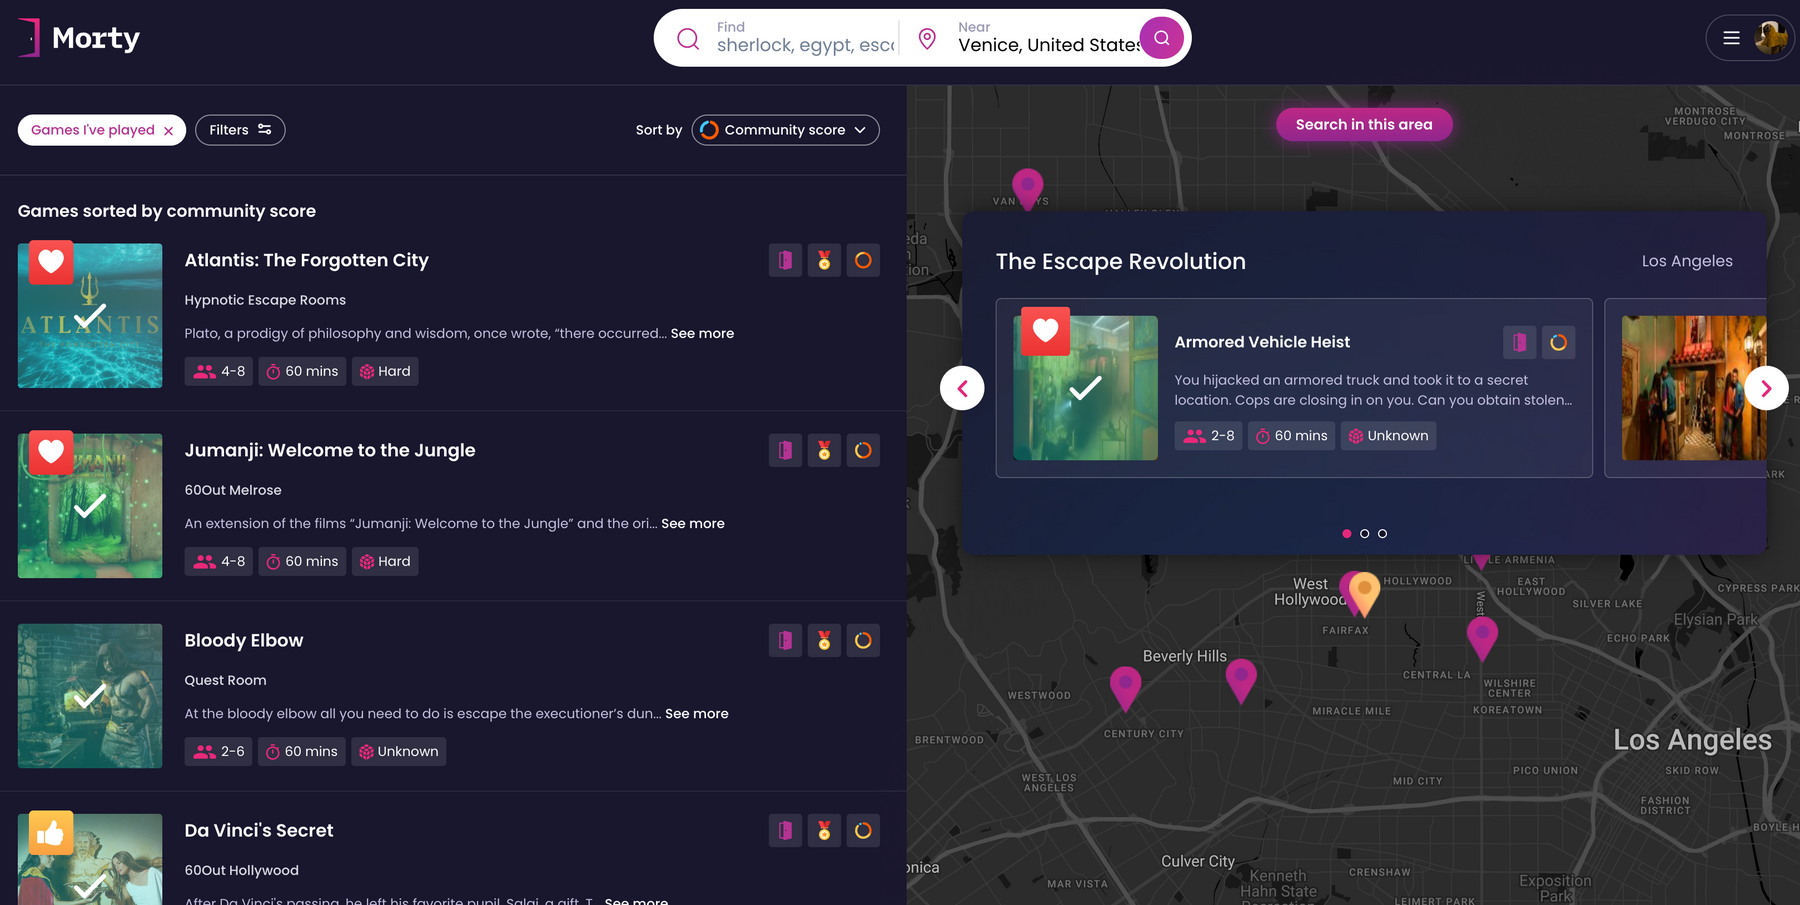Click the score ring icon for Atlantis
Viewport: 1800px width, 905px height.
tap(863, 260)
